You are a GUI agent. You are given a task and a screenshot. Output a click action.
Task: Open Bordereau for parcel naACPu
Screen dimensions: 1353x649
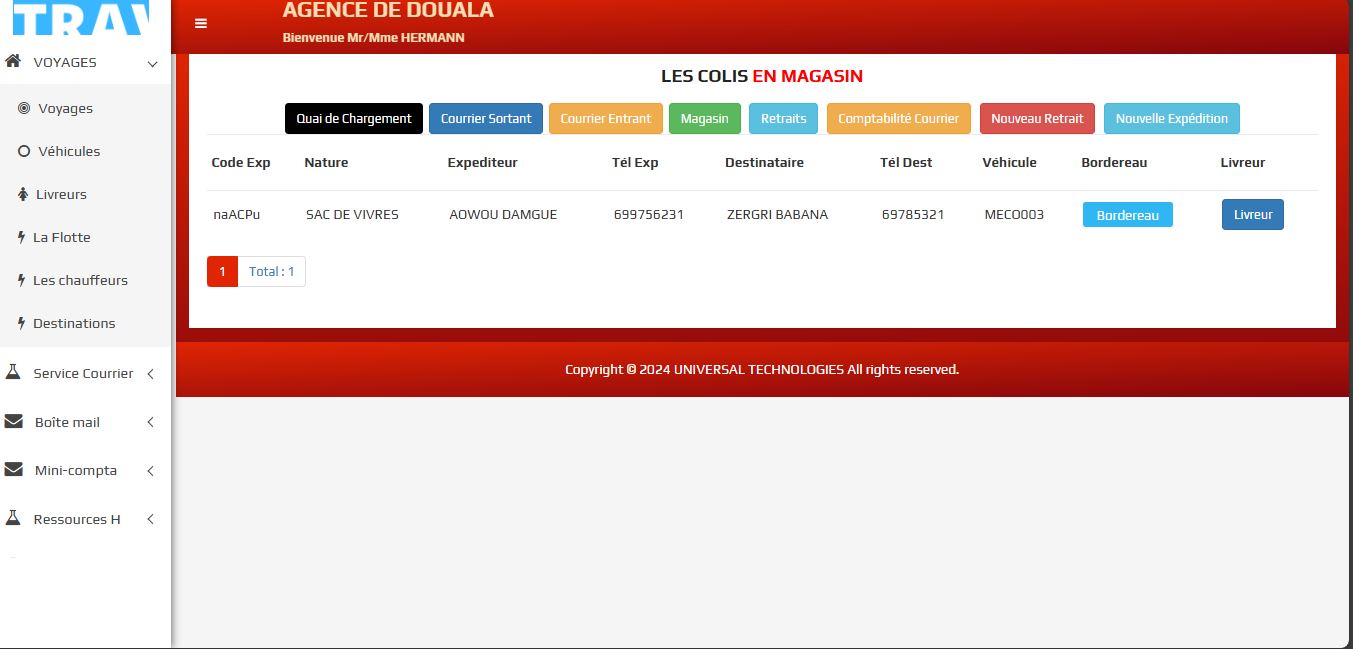click(x=1127, y=215)
